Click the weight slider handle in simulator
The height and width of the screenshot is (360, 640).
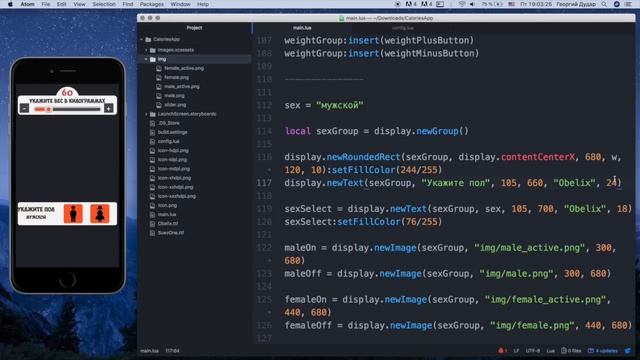pos(49,109)
